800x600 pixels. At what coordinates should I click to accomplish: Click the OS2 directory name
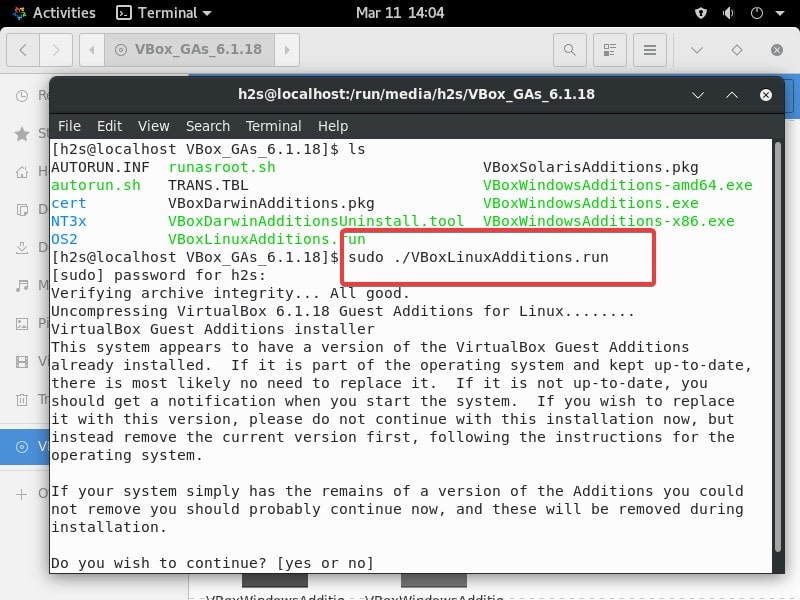(64, 239)
